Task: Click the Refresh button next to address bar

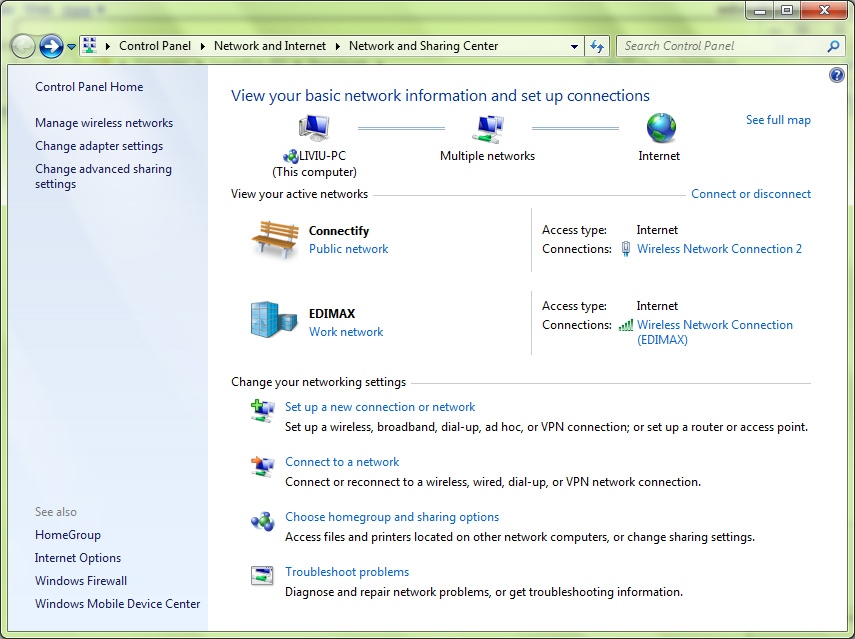Action: [x=597, y=46]
